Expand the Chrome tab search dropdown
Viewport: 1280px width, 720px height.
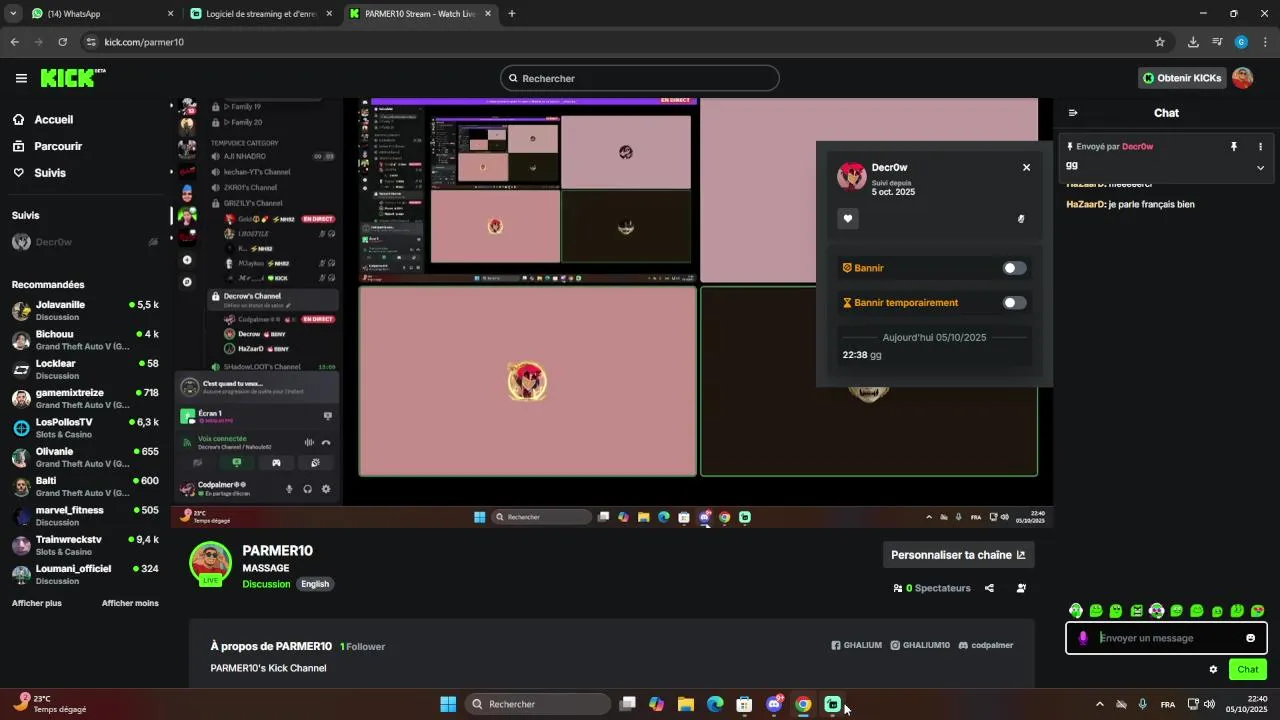click(x=13, y=14)
